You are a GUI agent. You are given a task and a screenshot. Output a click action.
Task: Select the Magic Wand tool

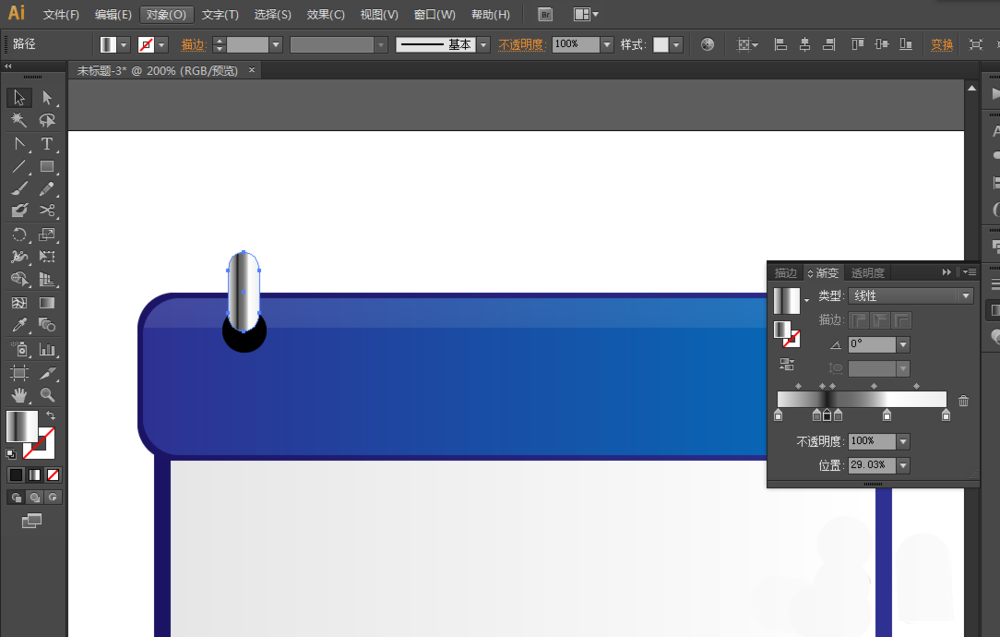[19, 121]
